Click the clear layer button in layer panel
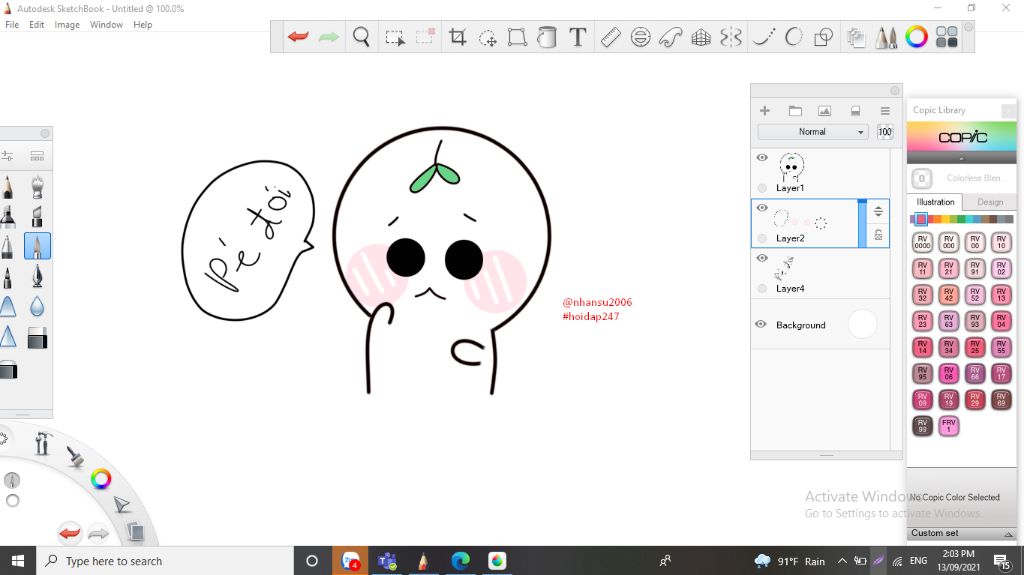The width and height of the screenshot is (1024, 575). click(x=855, y=111)
